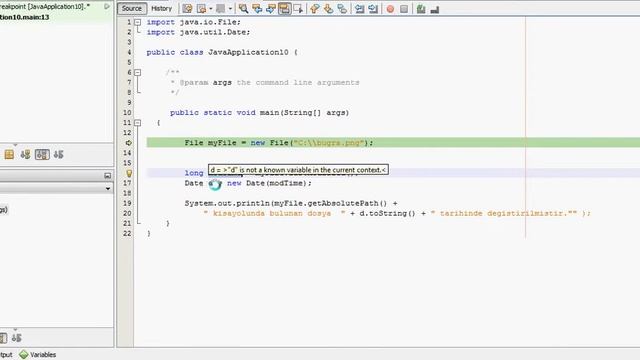The height and width of the screenshot is (360, 640).
Task: Click the navigate Back toolbar icon
Action: click(202, 9)
